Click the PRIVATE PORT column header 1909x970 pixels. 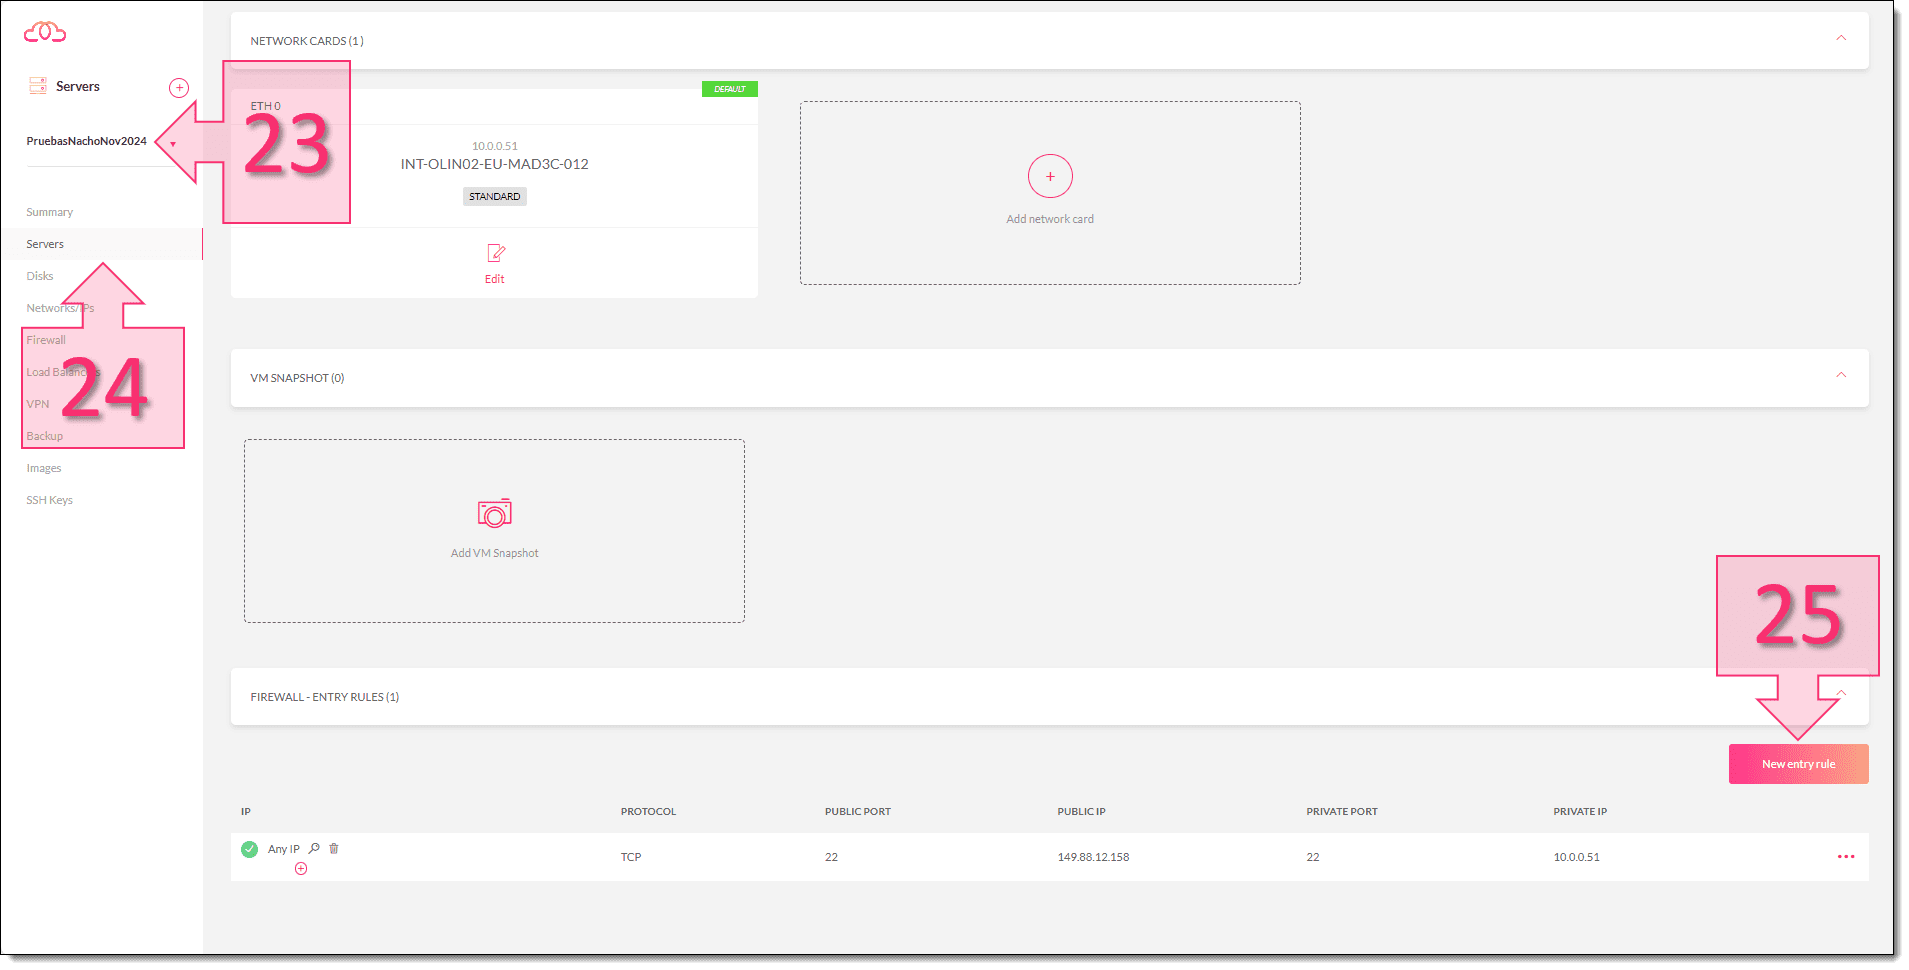(1342, 811)
